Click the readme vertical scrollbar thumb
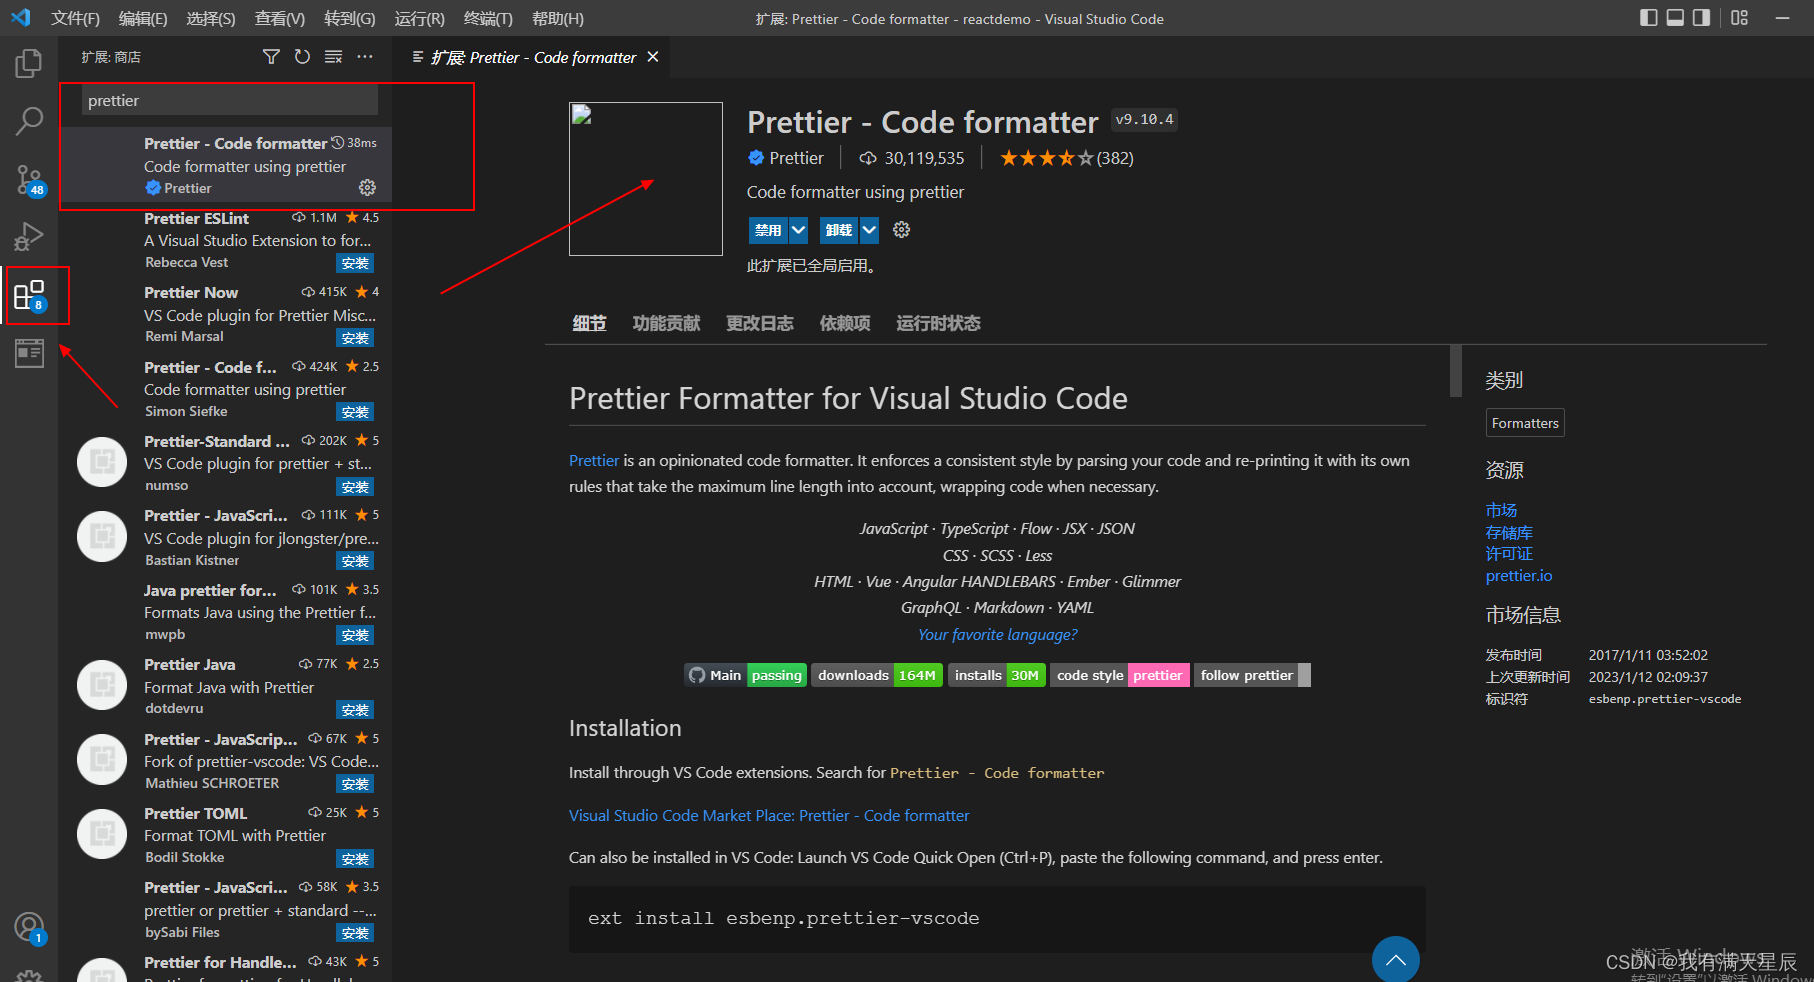Screen dimensions: 1814x982 1456,371
